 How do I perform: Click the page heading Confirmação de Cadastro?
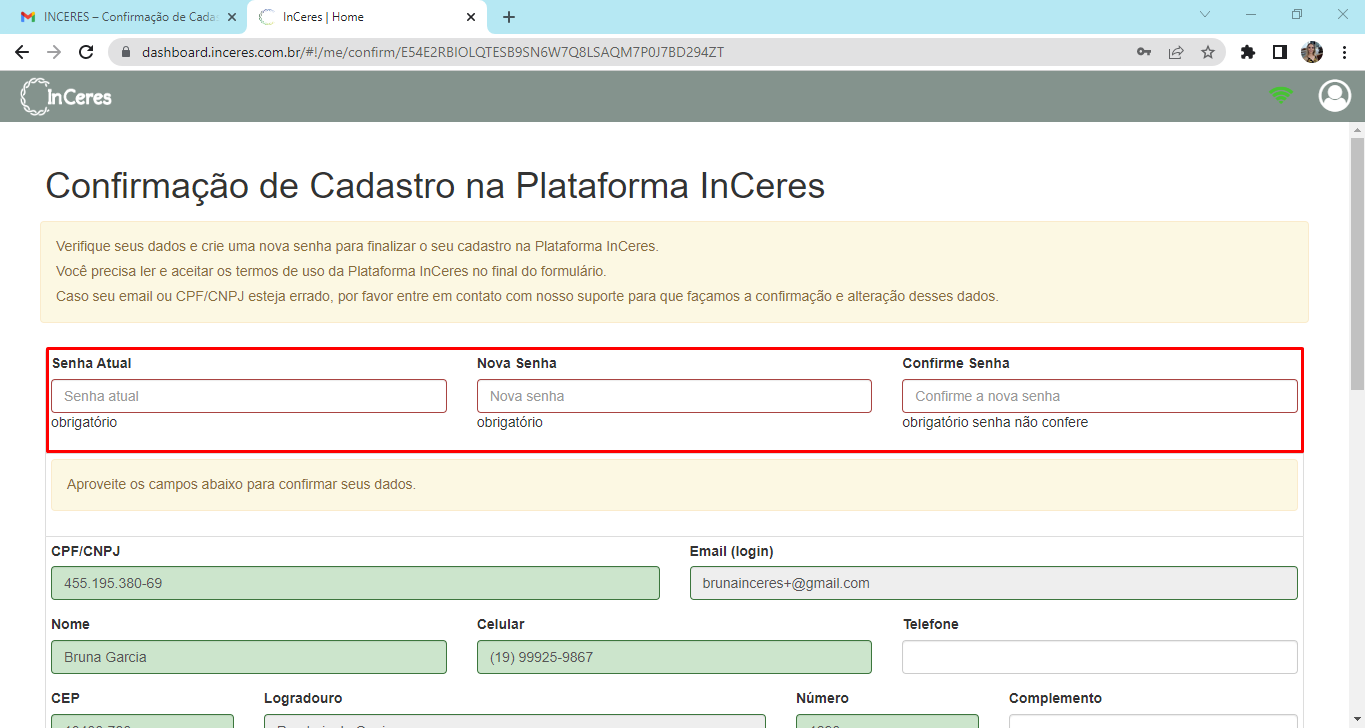click(435, 186)
